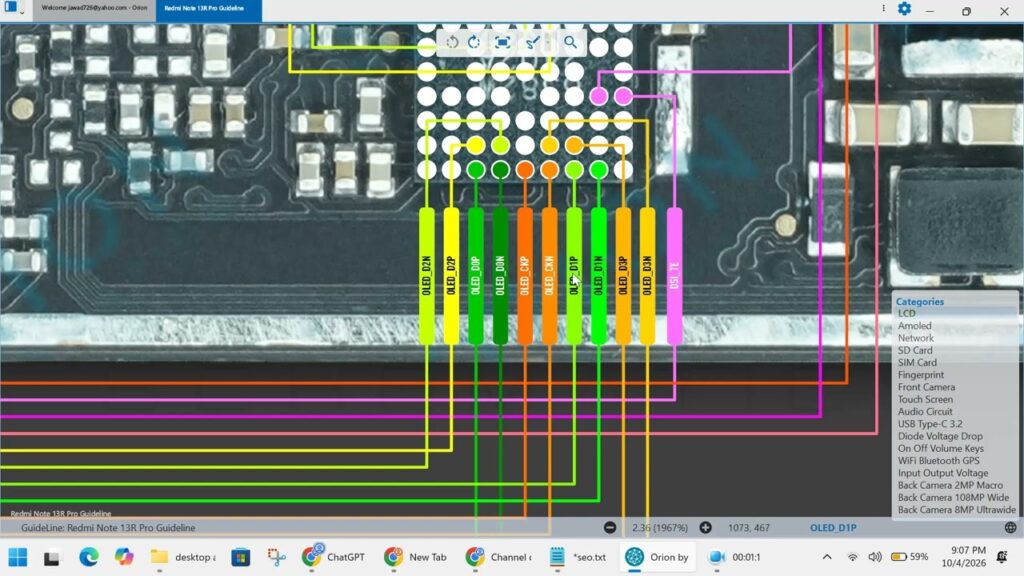Click the zoom out minus button
The height and width of the screenshot is (576, 1024).
pyautogui.click(x=610, y=528)
